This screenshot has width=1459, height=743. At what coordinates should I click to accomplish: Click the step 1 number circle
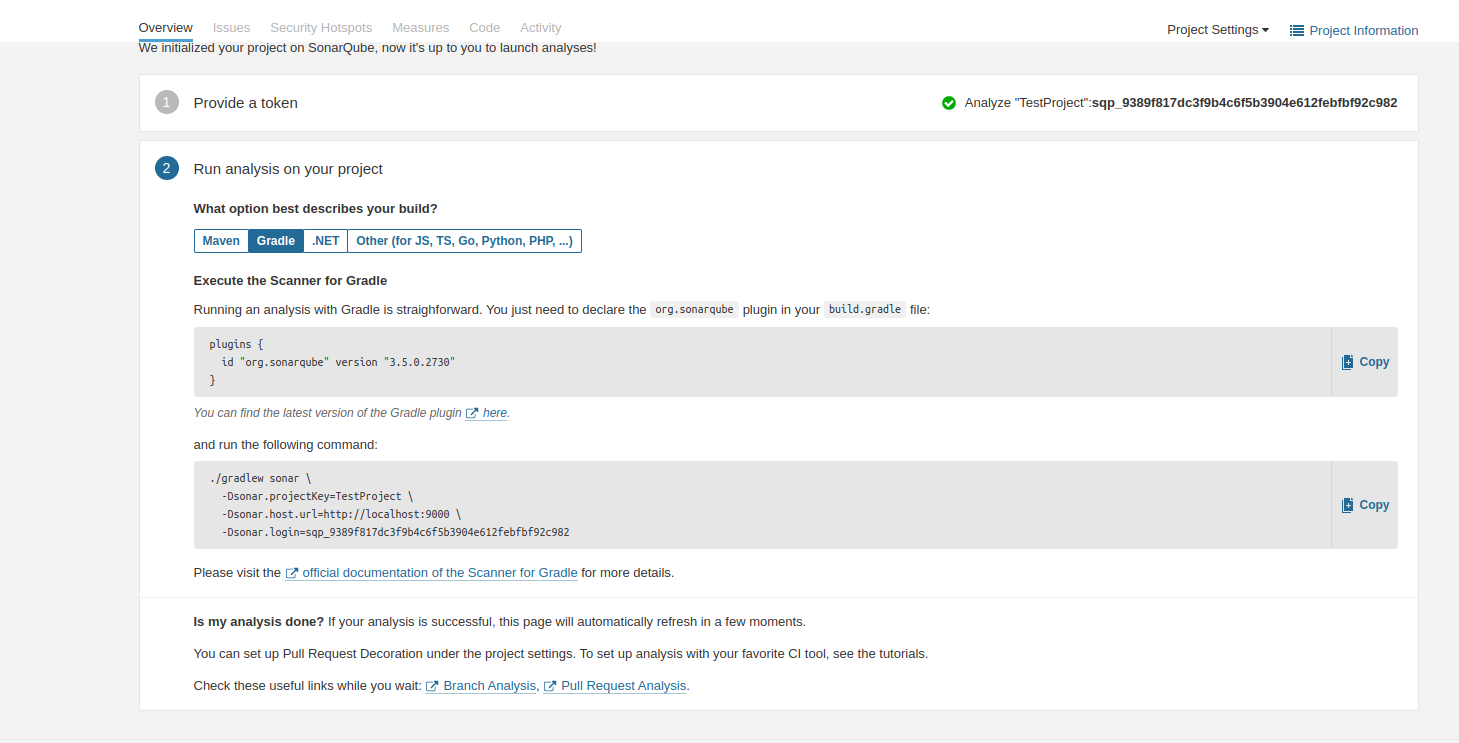coord(167,102)
